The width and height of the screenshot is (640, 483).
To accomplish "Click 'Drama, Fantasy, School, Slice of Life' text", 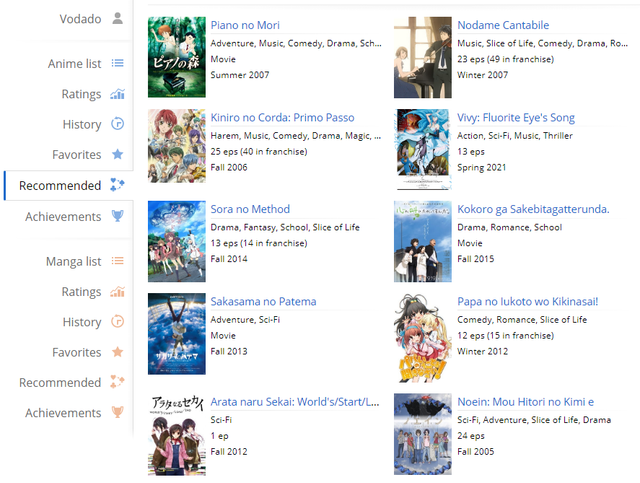I will point(285,227).
